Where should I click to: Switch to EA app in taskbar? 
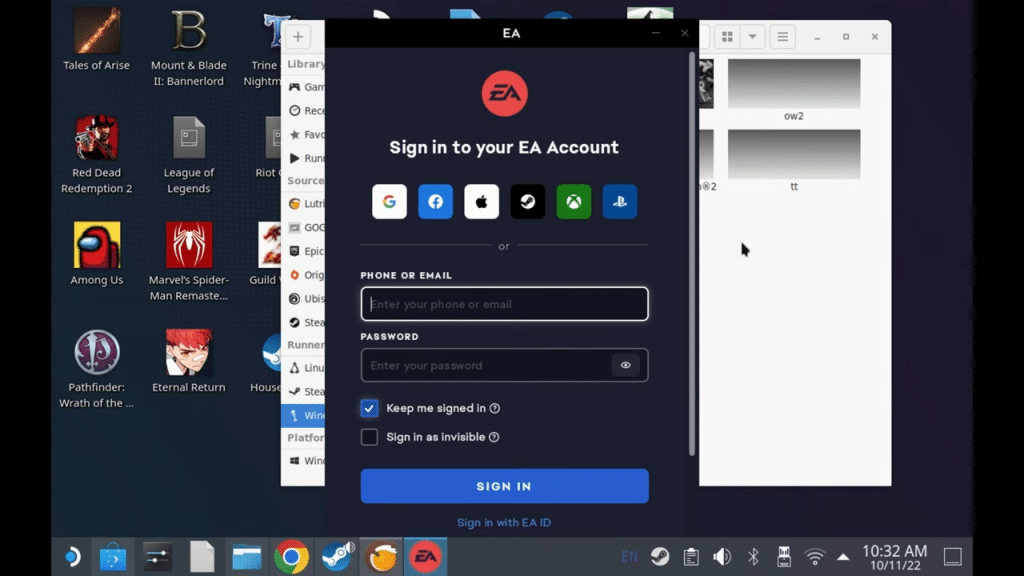coord(426,557)
